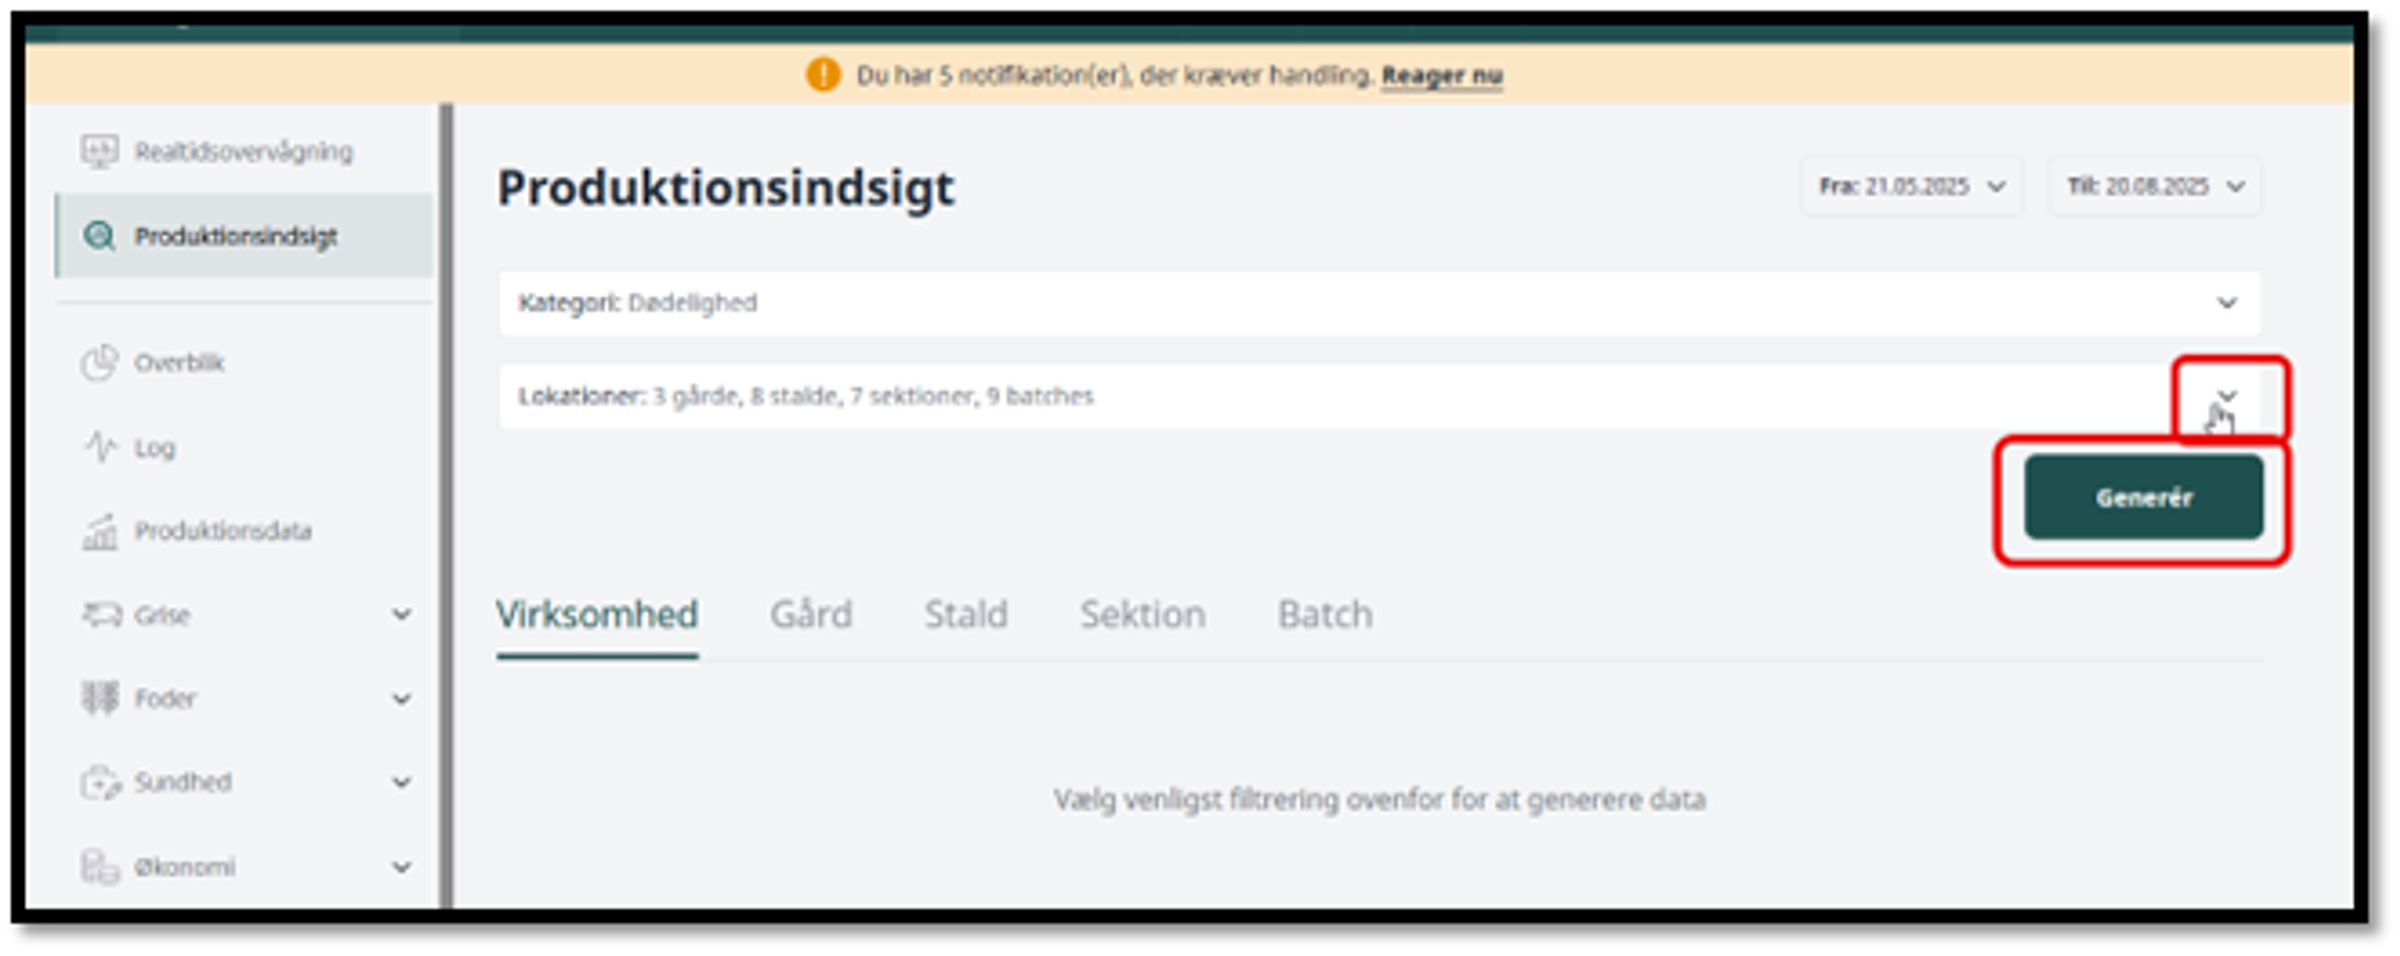The image size is (2400, 956).
Task: Open the Lokationer dropdown chevron
Action: tap(2227, 396)
